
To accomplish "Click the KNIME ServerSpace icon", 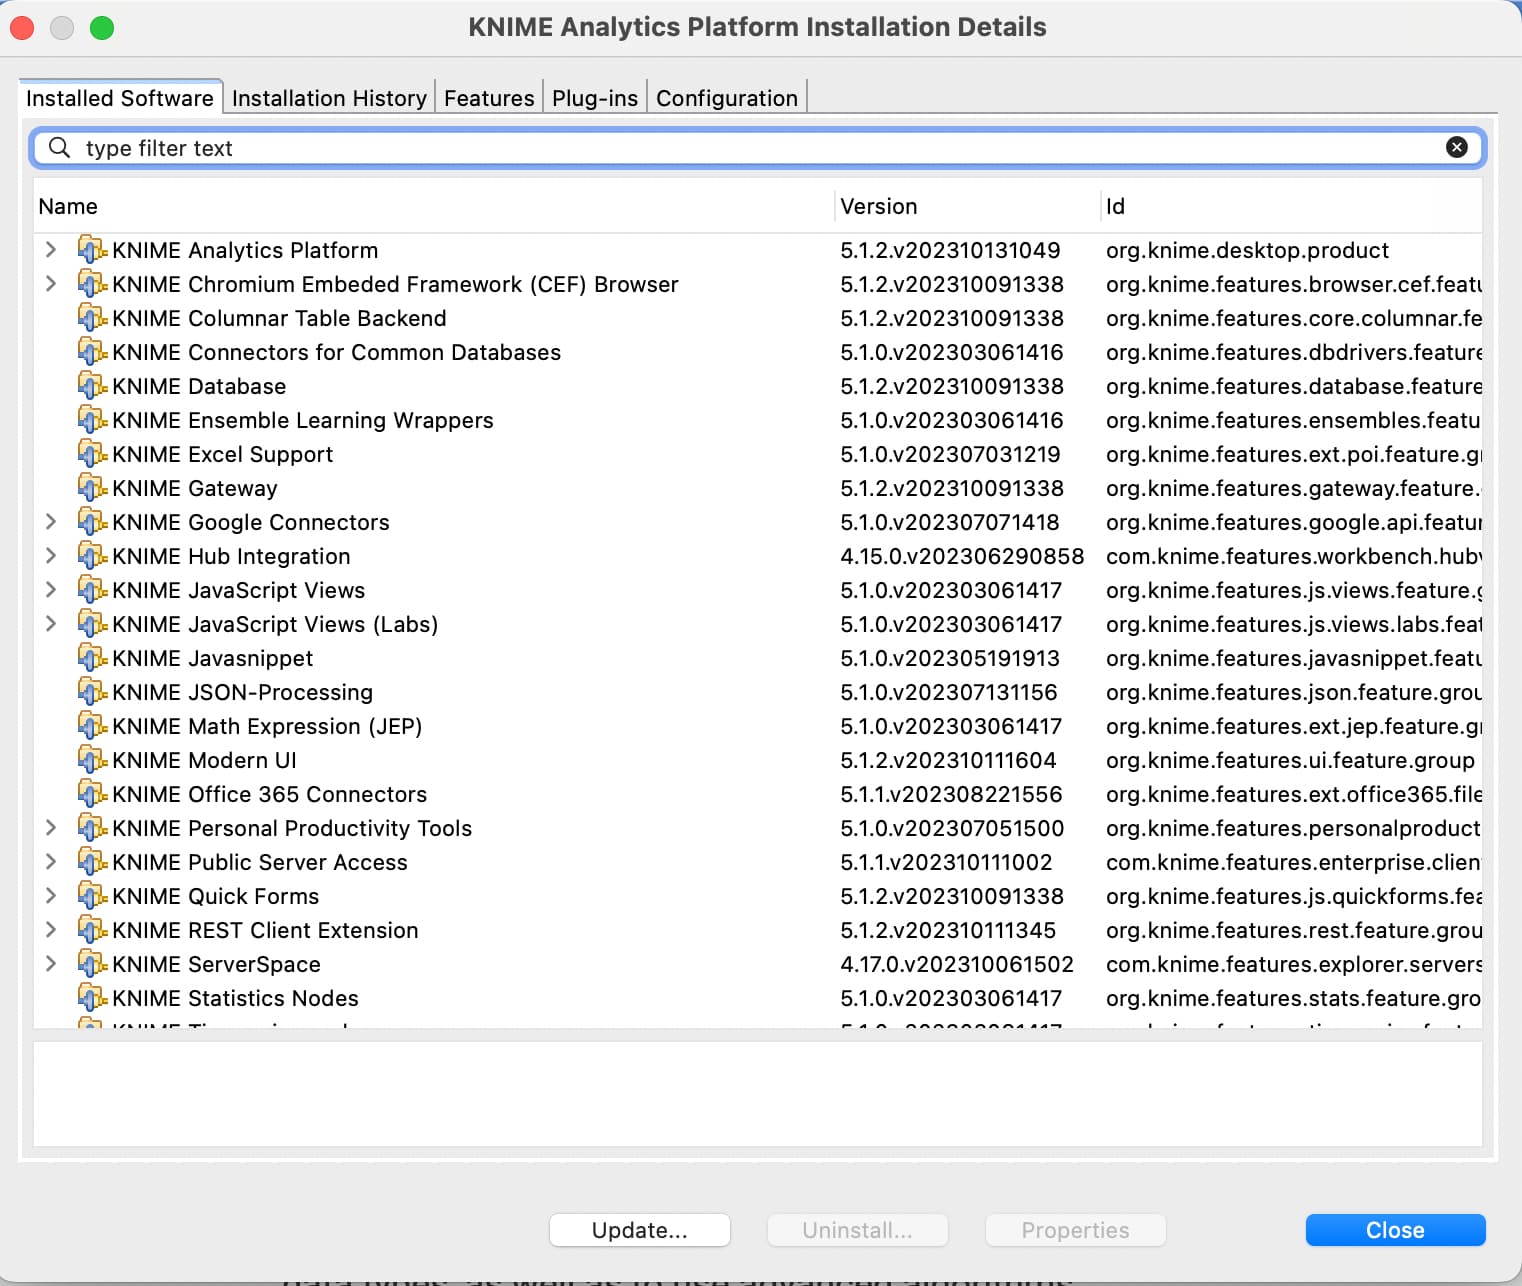I will coord(92,964).
